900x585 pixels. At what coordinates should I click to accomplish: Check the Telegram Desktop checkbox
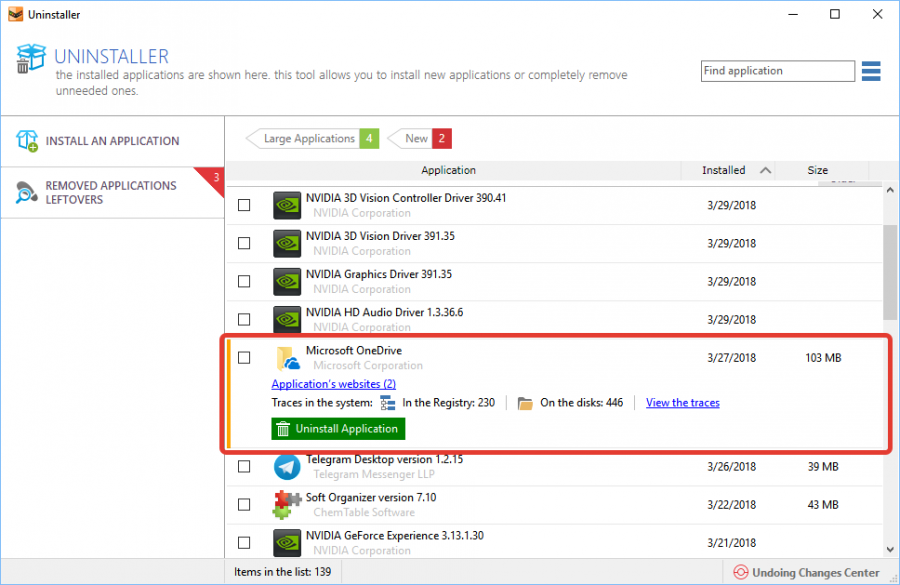[244, 466]
